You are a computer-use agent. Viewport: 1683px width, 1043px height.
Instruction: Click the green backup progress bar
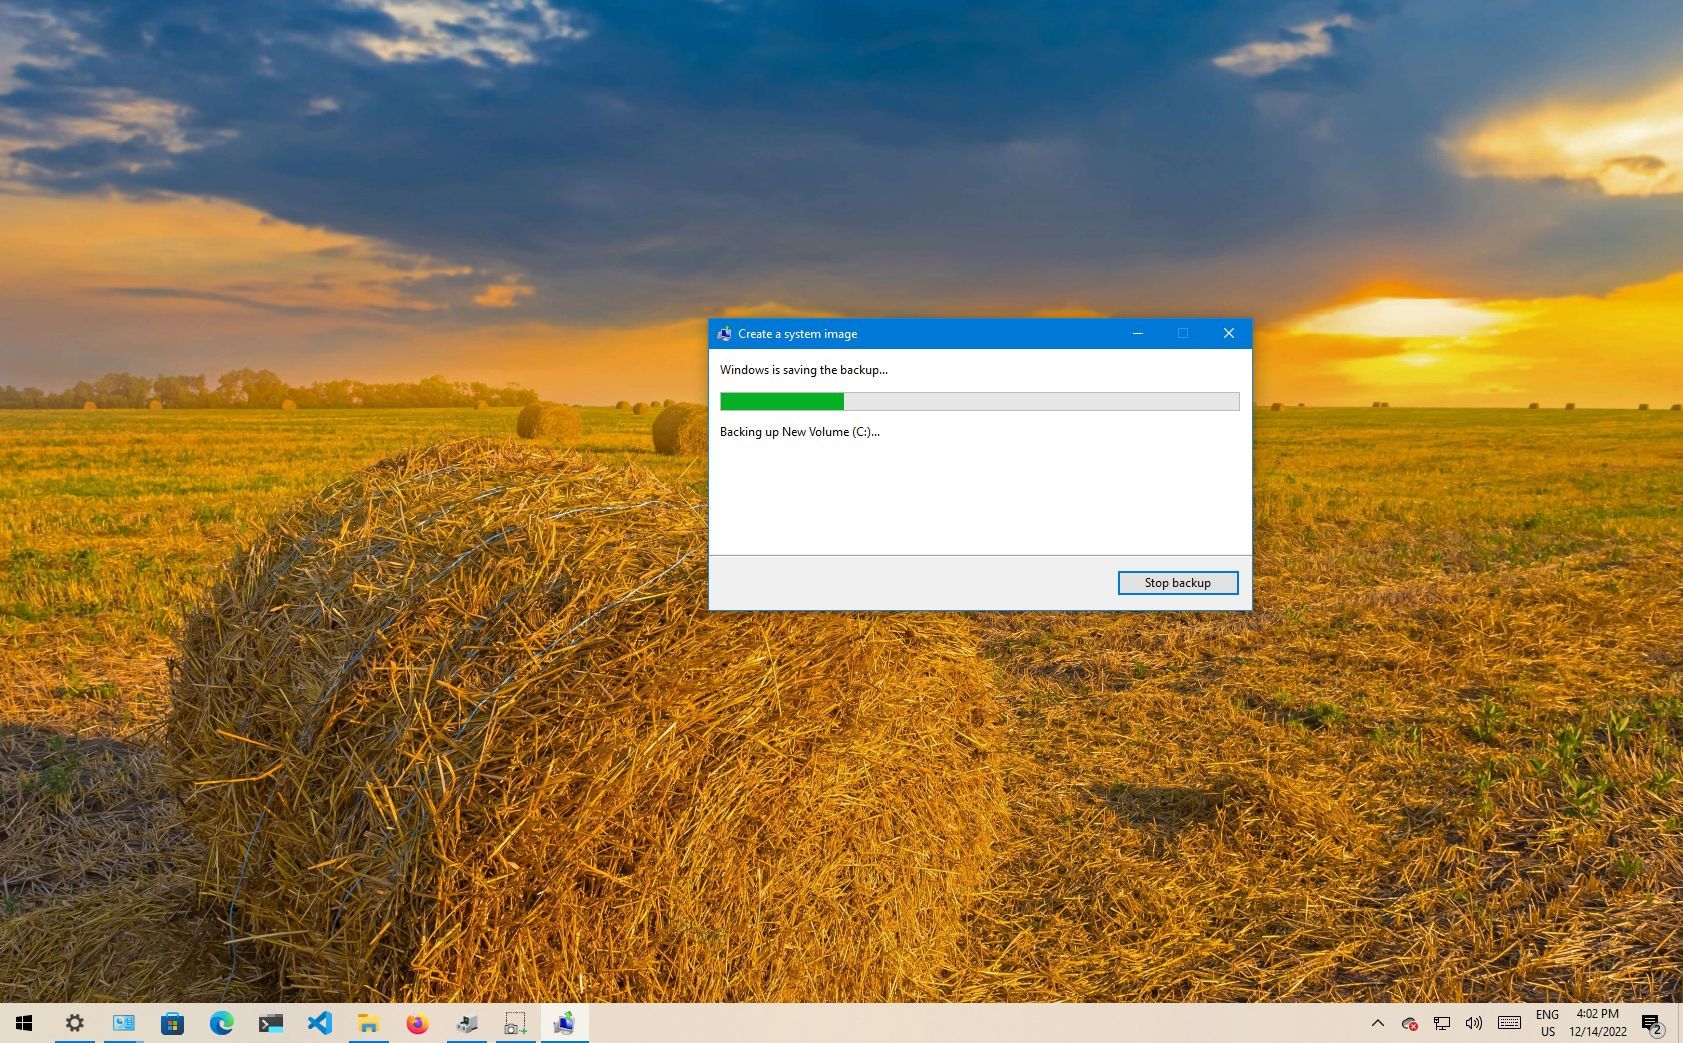(782, 401)
